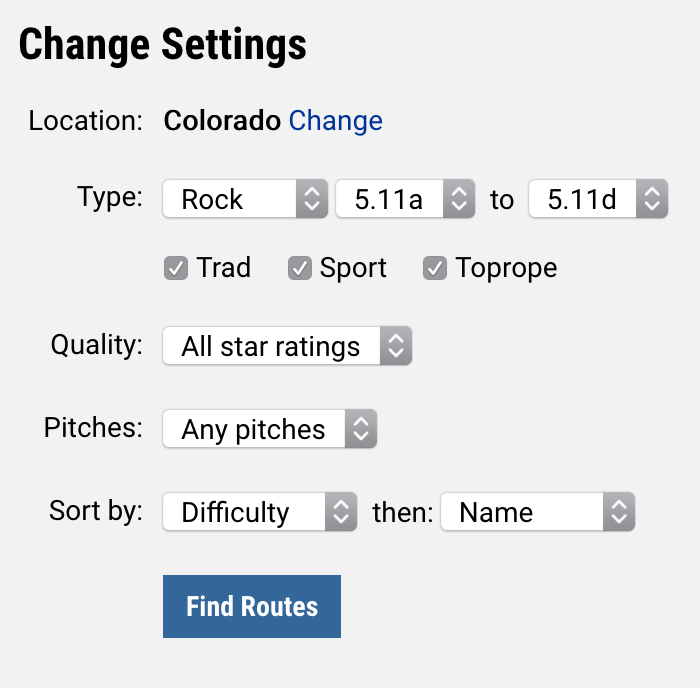Open the Name secondary sort dropdown

tap(538, 512)
